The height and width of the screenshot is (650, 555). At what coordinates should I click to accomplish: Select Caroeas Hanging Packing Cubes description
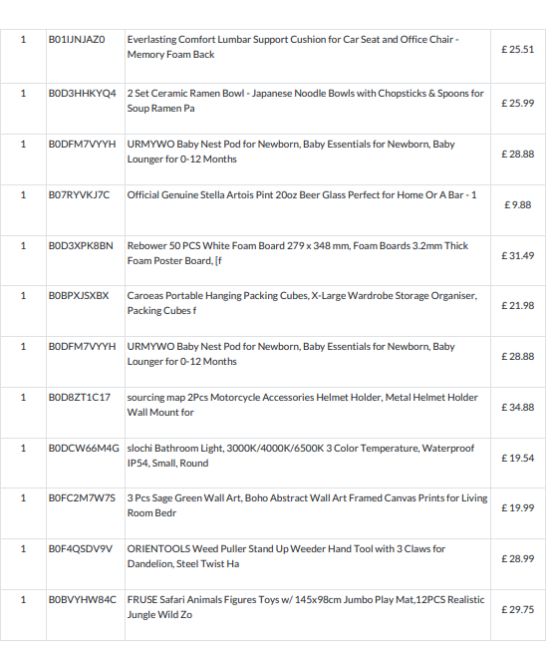[x=302, y=303]
